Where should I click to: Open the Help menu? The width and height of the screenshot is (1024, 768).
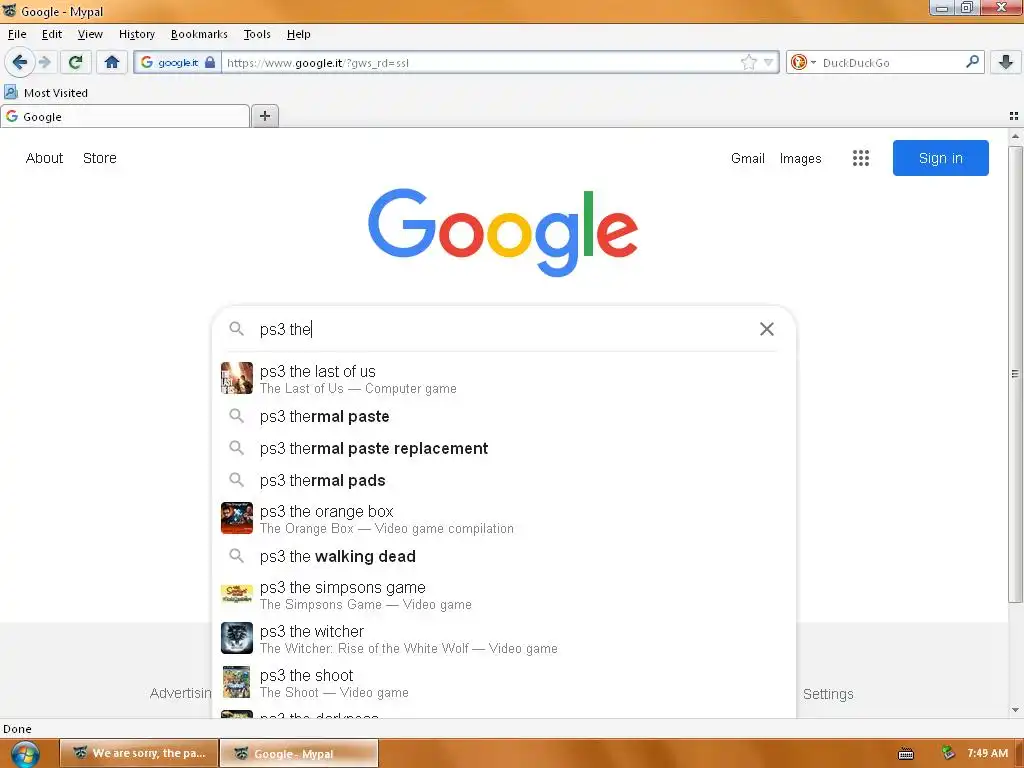(298, 34)
